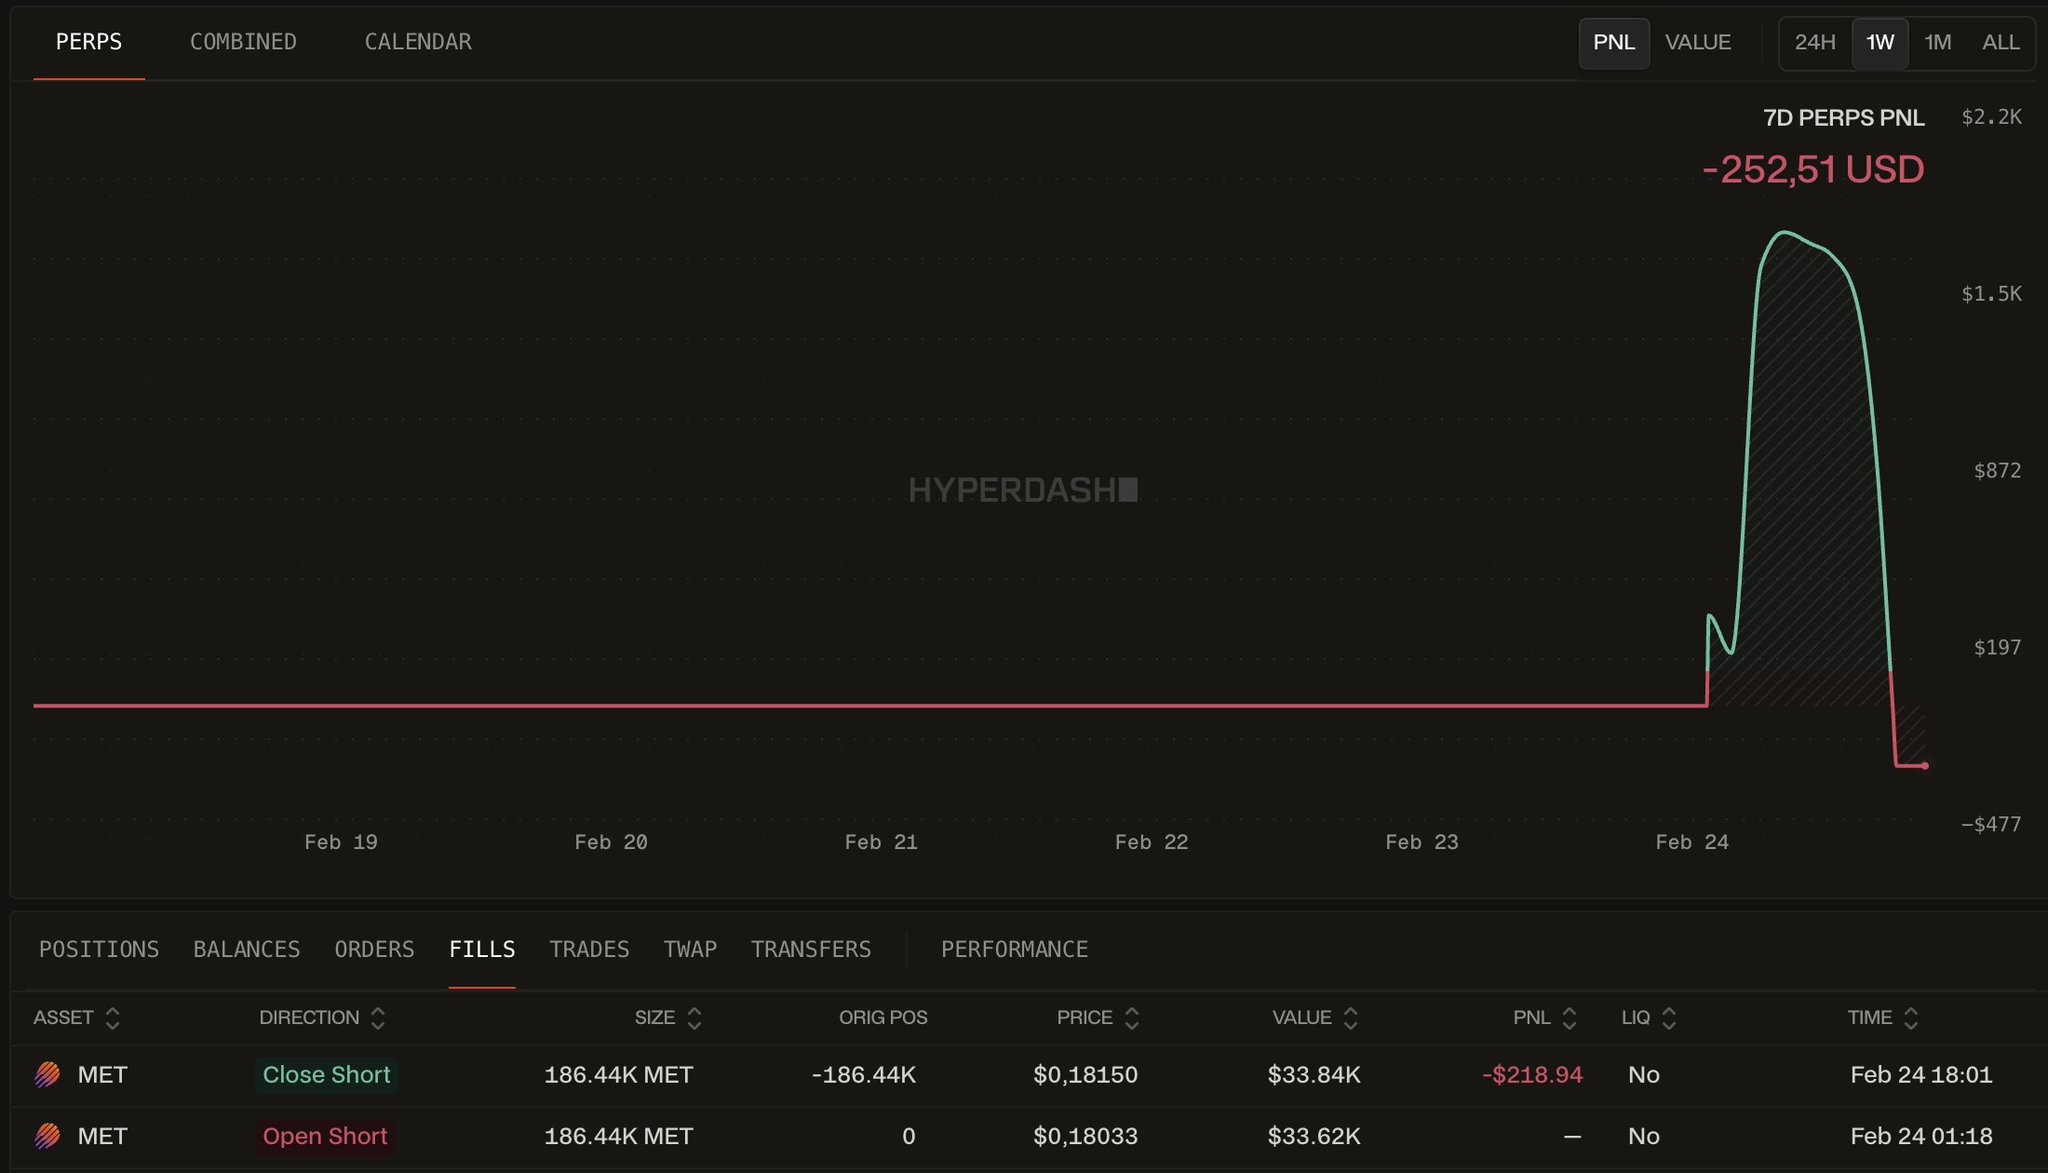The width and height of the screenshot is (2048, 1173).
Task: Sort fills by the Size column arrows
Action: click(x=694, y=1018)
